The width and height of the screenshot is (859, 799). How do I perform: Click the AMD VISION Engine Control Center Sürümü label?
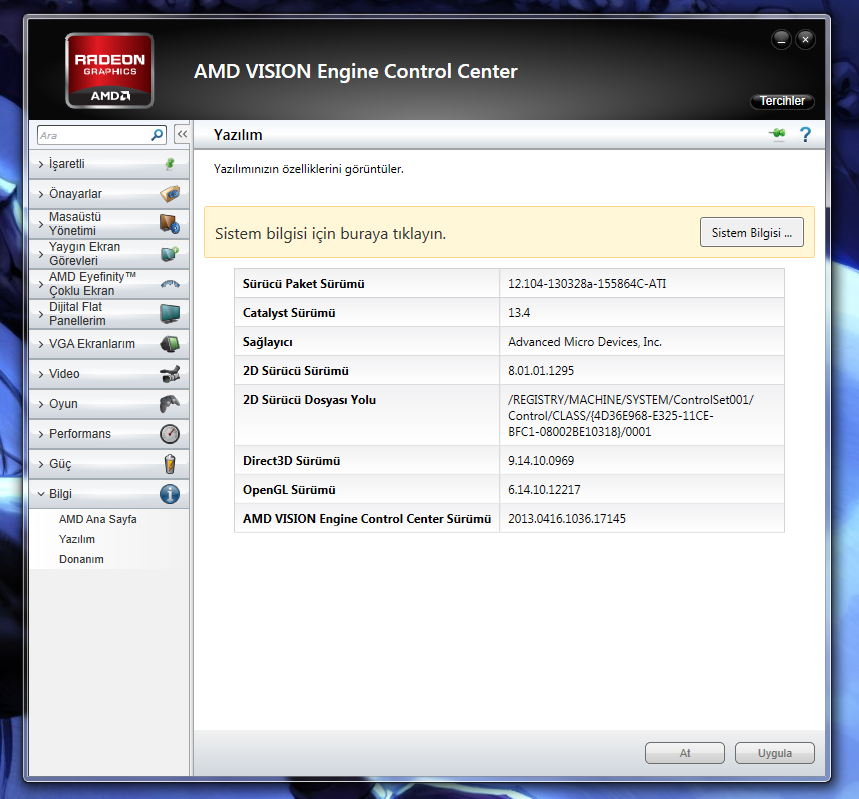click(366, 519)
